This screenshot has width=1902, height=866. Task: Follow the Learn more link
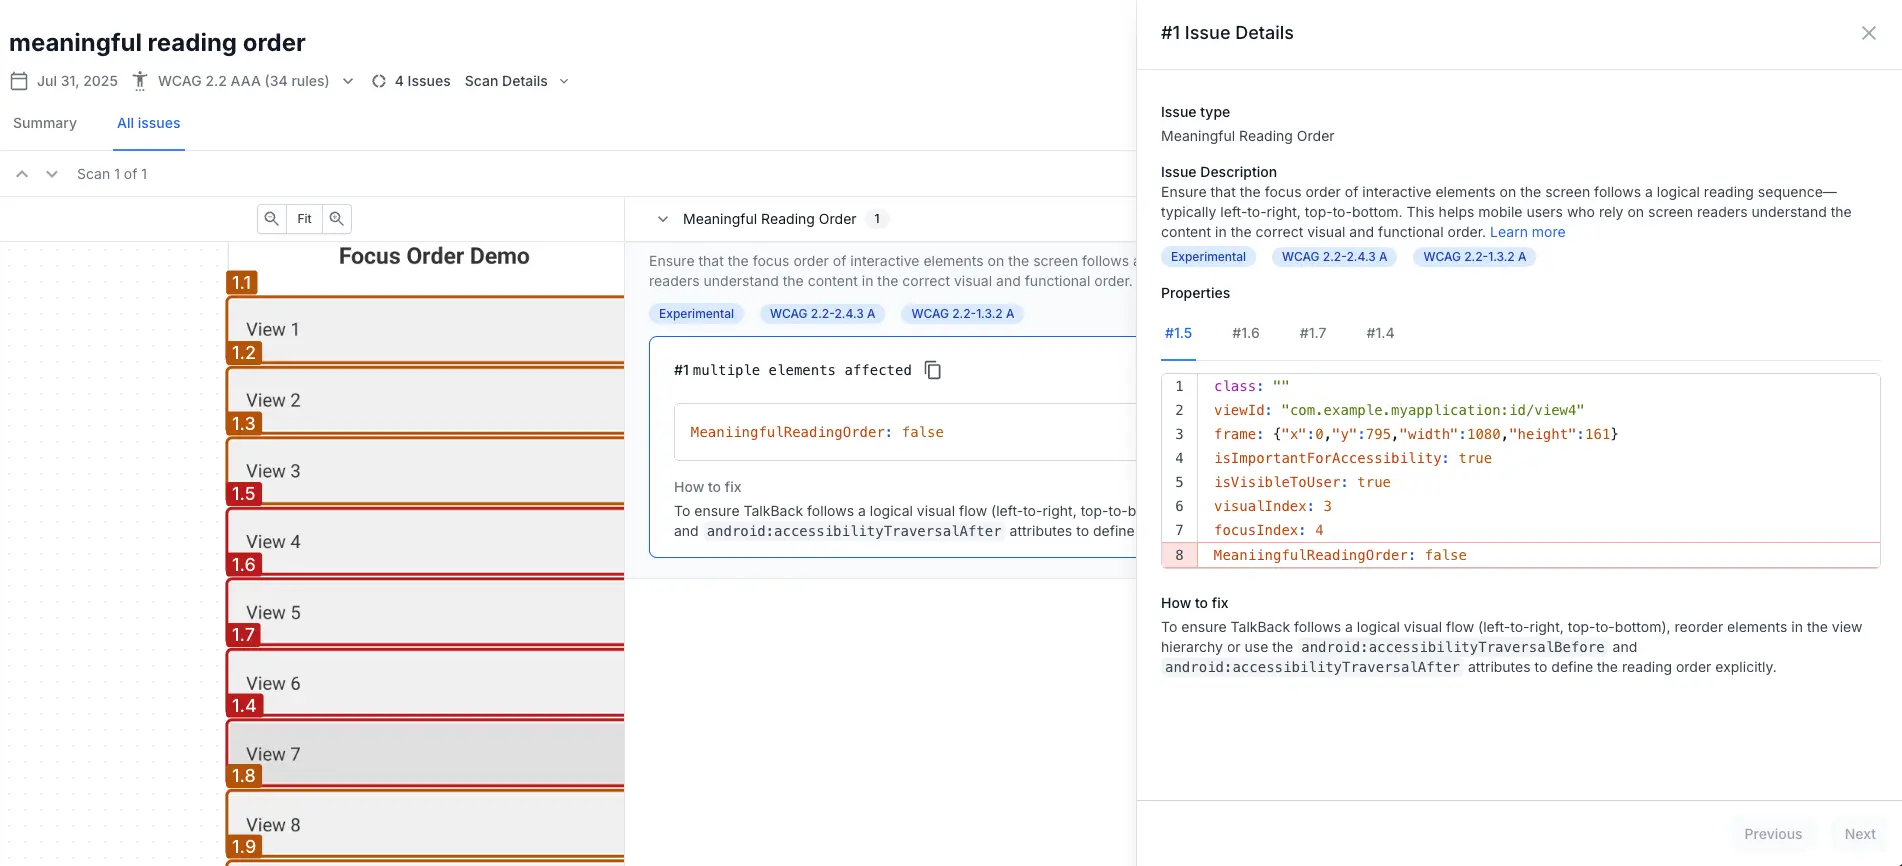pyautogui.click(x=1527, y=232)
